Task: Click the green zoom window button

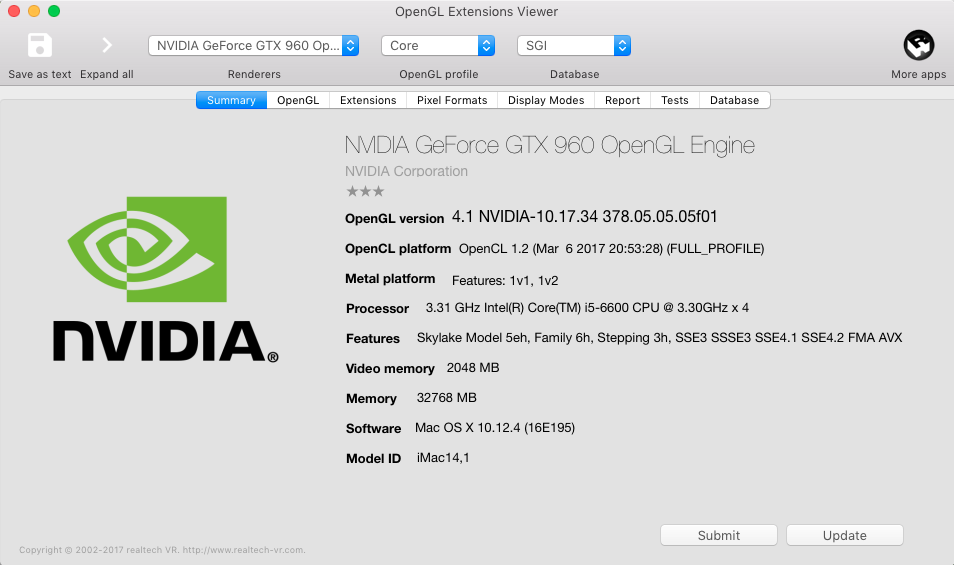Action: point(54,11)
